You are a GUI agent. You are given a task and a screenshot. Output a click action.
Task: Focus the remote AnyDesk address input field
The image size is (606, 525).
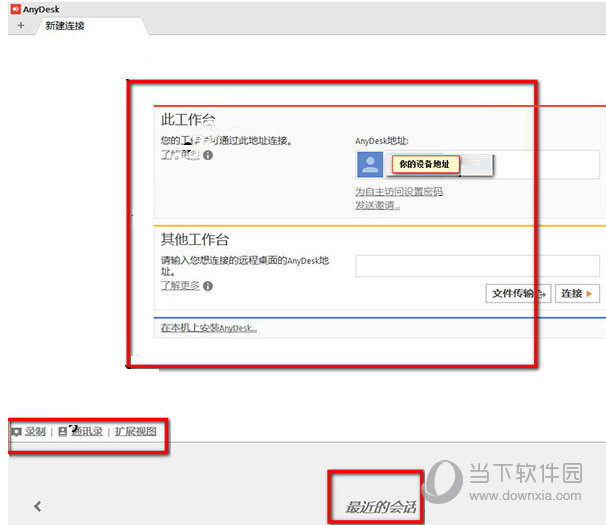pos(477,266)
